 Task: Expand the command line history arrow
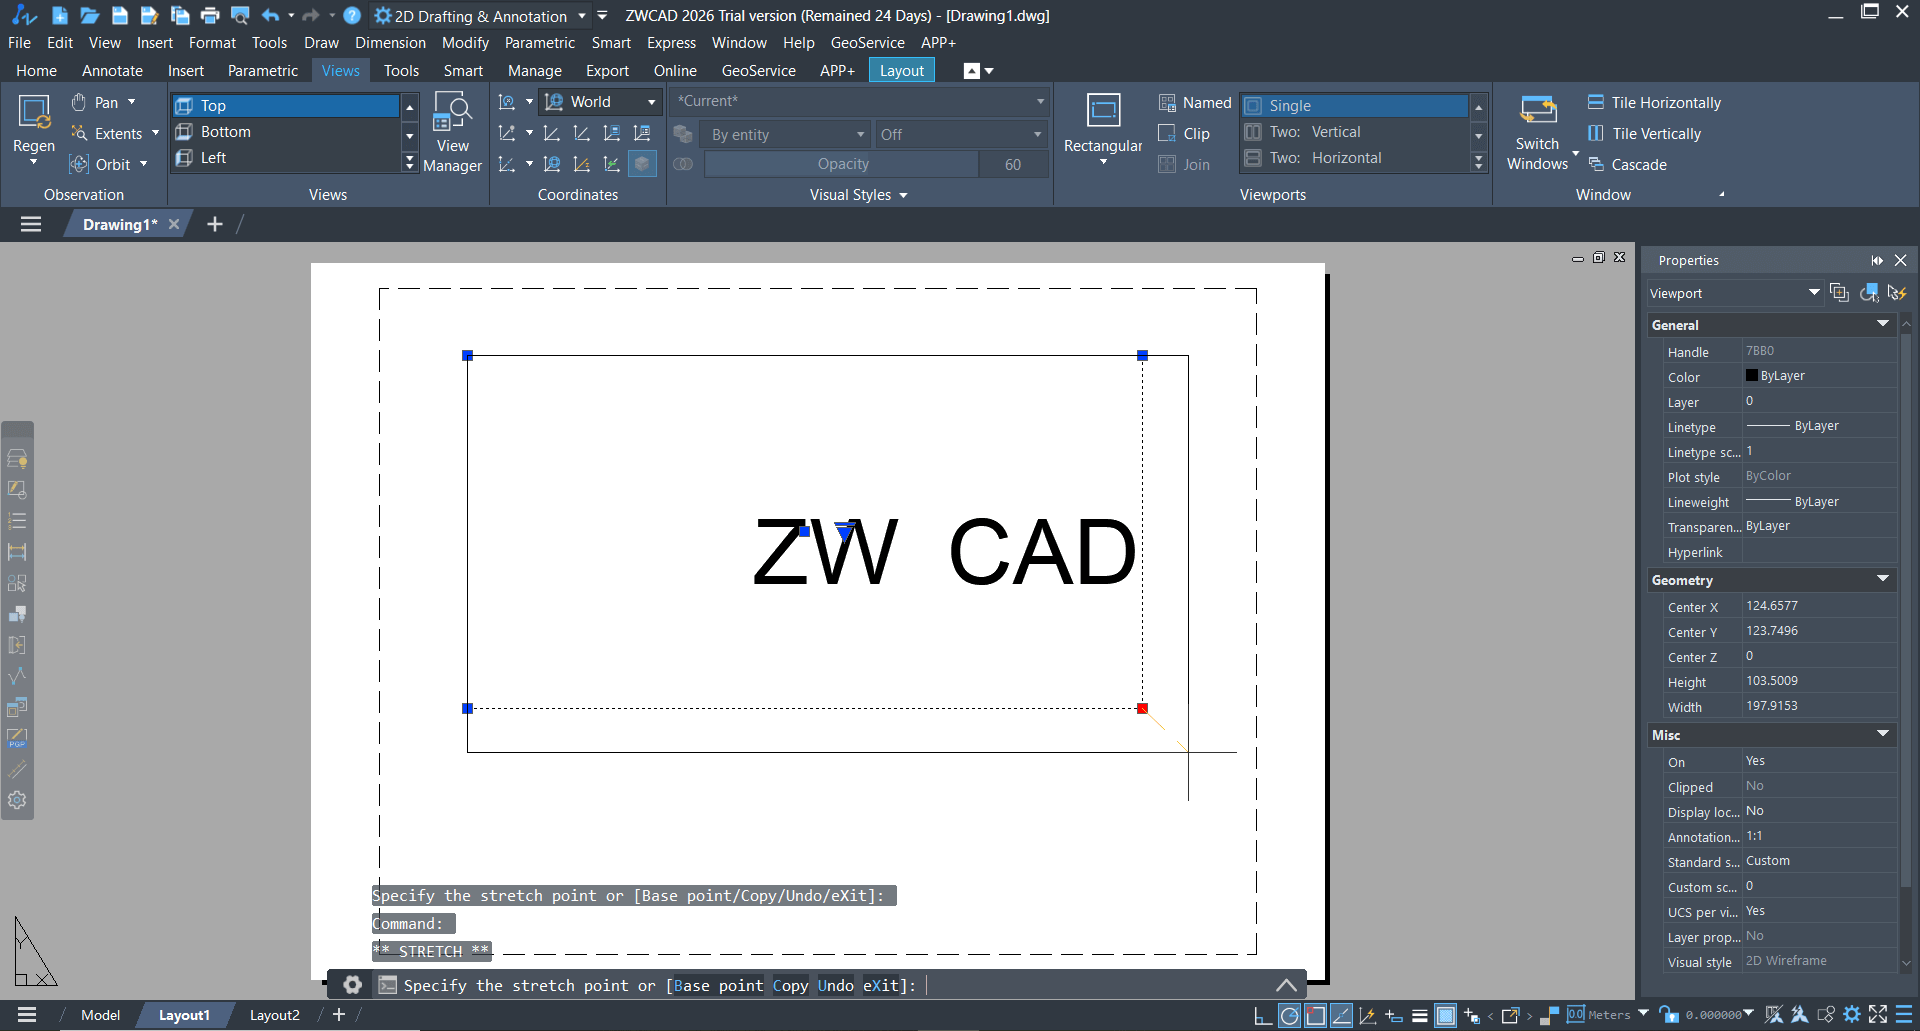click(1286, 985)
